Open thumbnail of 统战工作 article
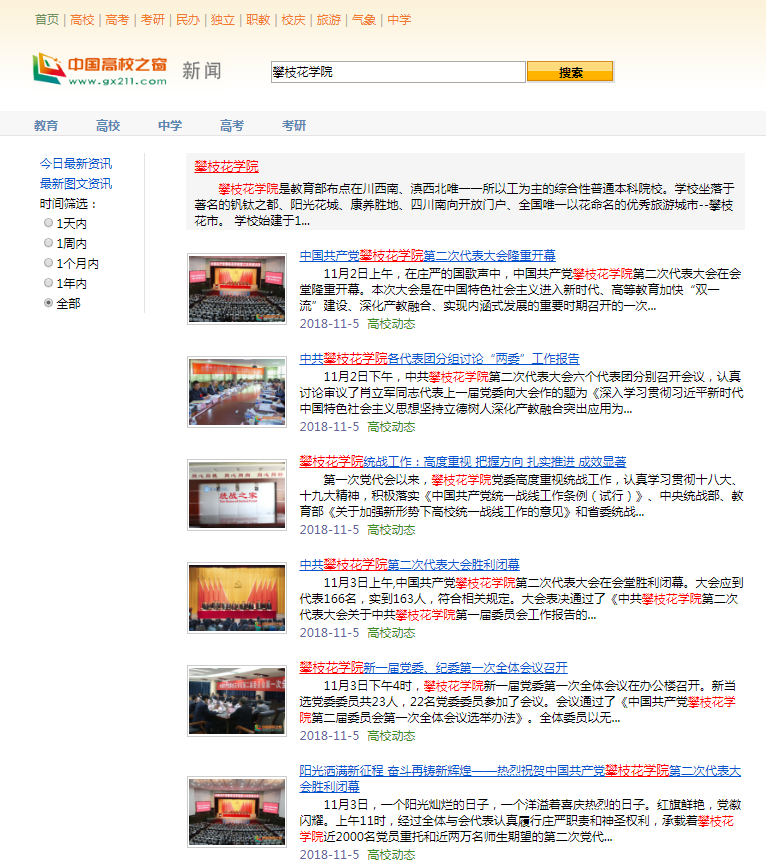Viewport: 766px width, 865px height. [x=237, y=495]
